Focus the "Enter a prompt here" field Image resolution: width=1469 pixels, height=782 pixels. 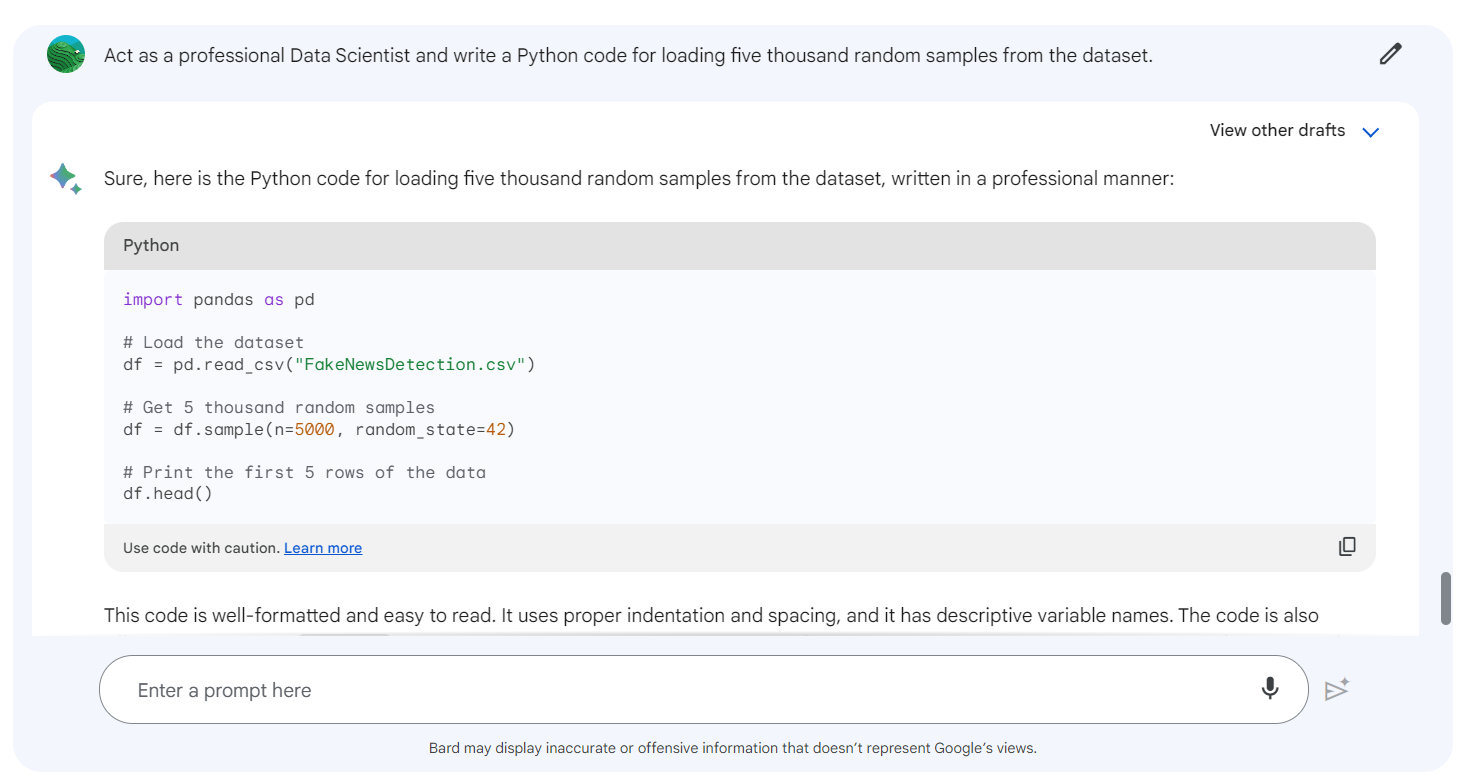(680, 690)
